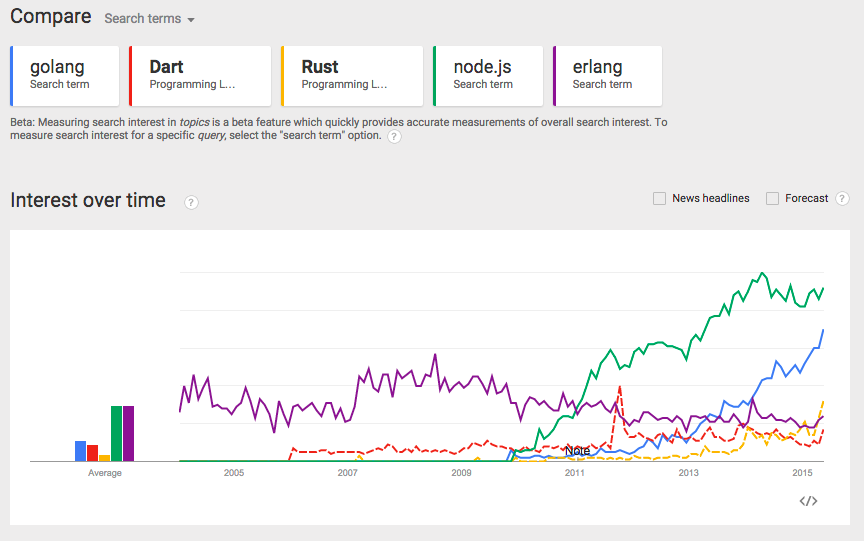Select the Dart programming language card
Image resolution: width=864 pixels, height=541 pixels.
point(200,75)
